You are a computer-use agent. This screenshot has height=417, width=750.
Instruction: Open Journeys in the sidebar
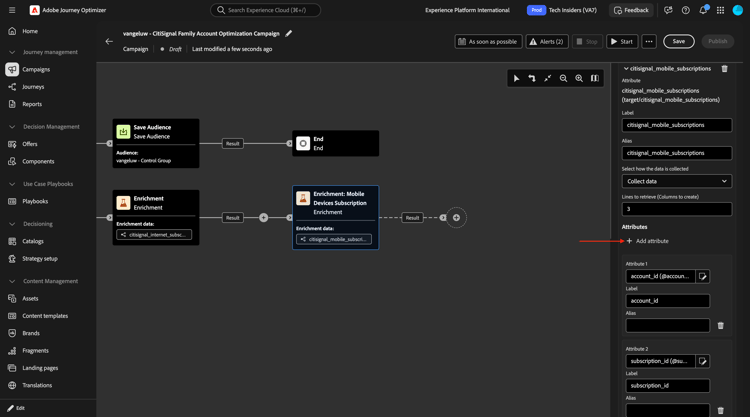(x=33, y=87)
